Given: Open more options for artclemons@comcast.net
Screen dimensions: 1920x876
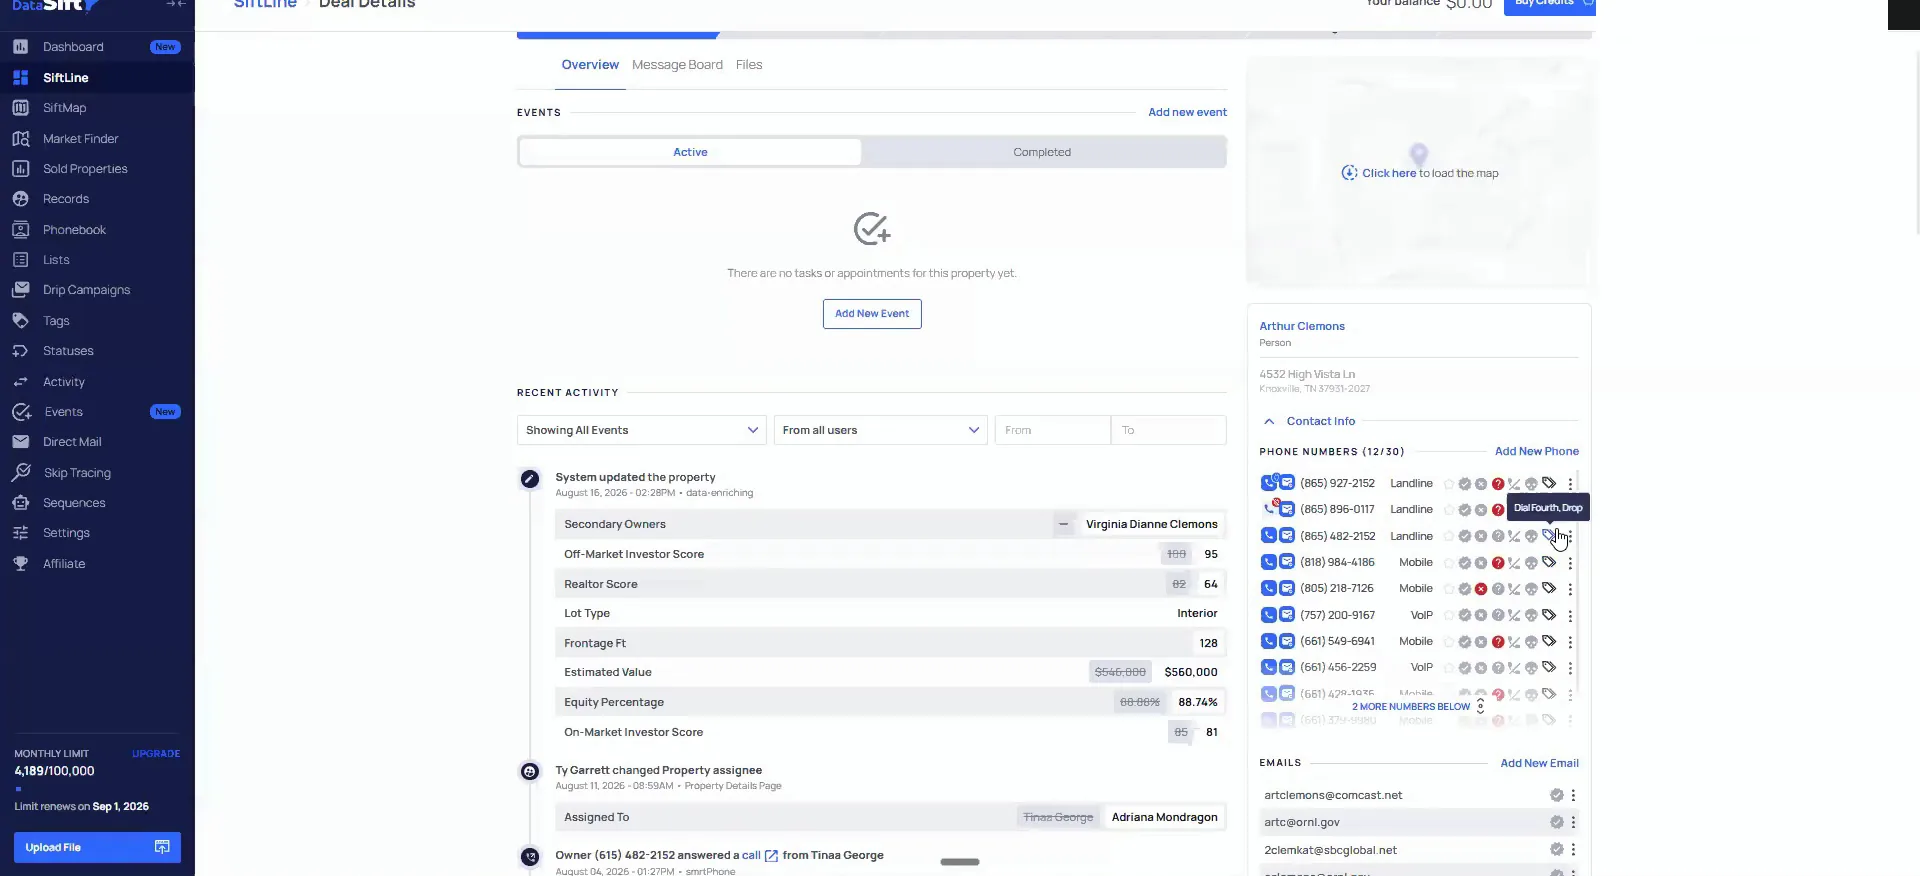Looking at the screenshot, I should [1573, 796].
